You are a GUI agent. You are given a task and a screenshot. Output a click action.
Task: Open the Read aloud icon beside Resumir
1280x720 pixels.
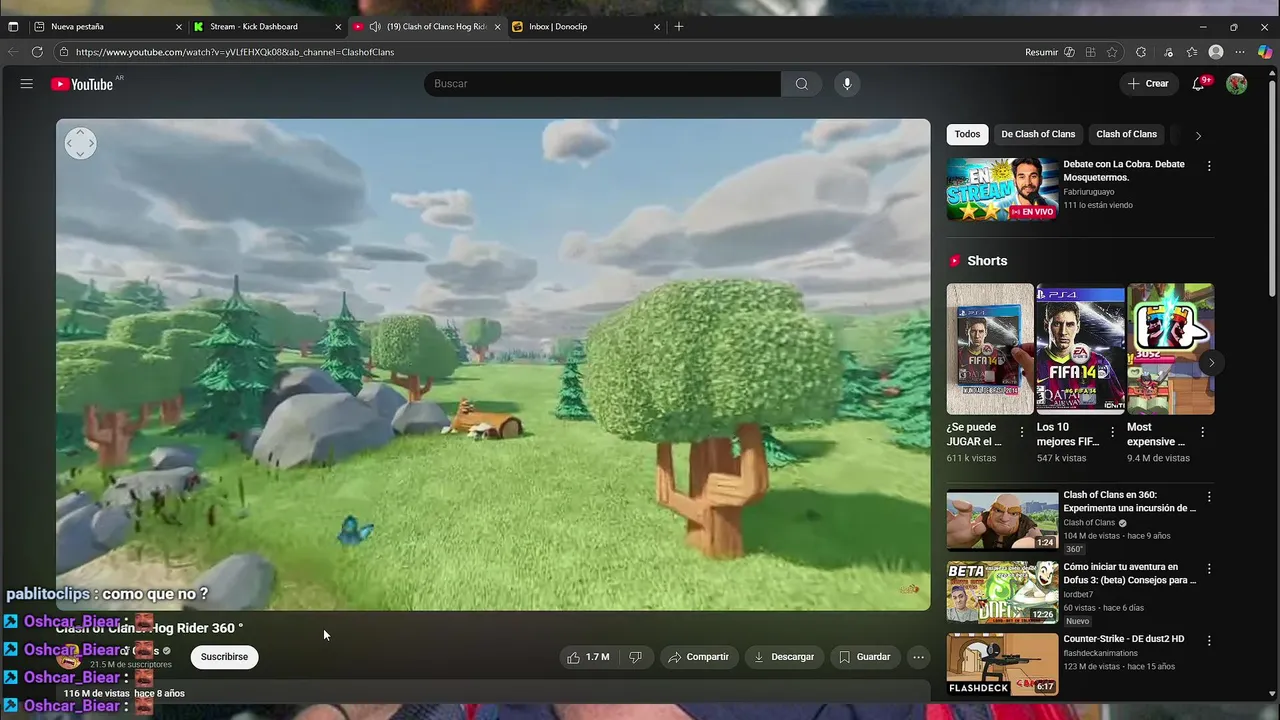(x=1069, y=52)
